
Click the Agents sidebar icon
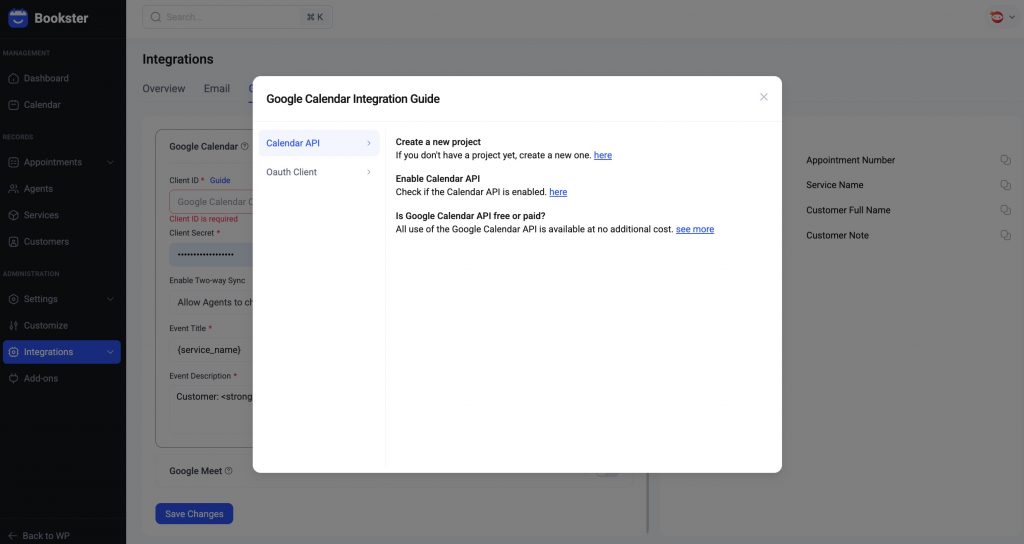(13, 189)
